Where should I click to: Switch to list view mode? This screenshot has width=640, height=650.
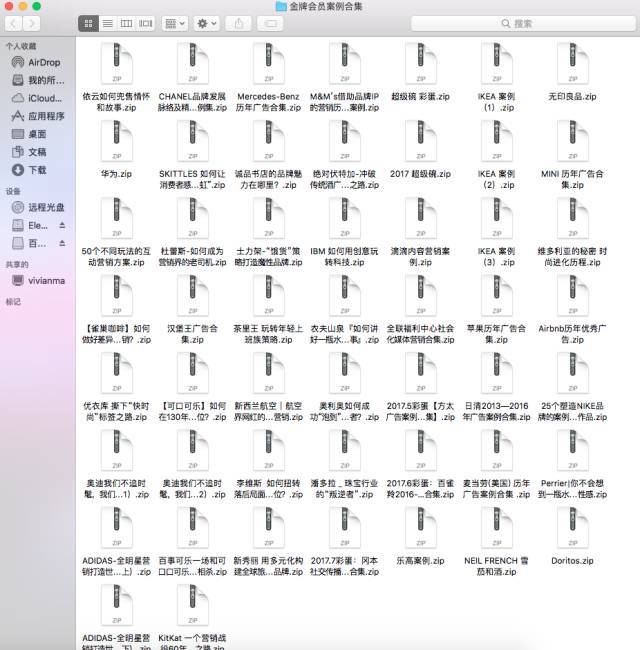(x=107, y=24)
